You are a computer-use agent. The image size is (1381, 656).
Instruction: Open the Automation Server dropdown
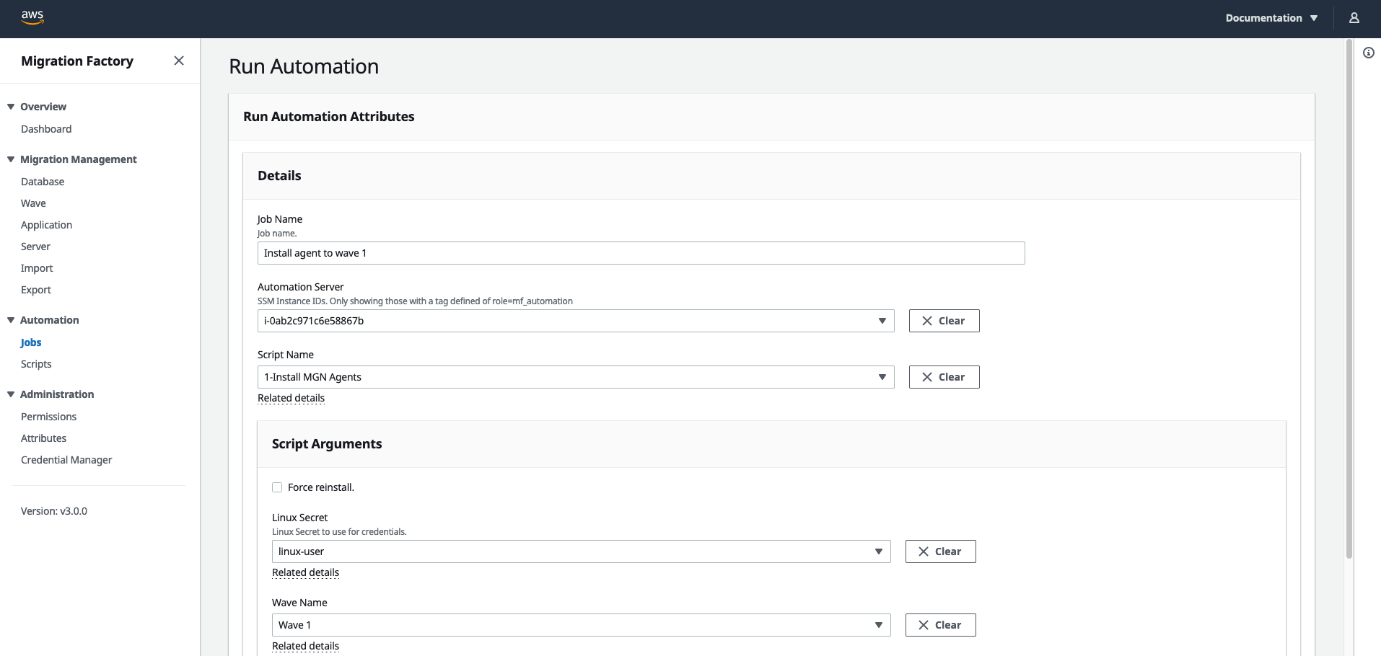click(x=882, y=320)
